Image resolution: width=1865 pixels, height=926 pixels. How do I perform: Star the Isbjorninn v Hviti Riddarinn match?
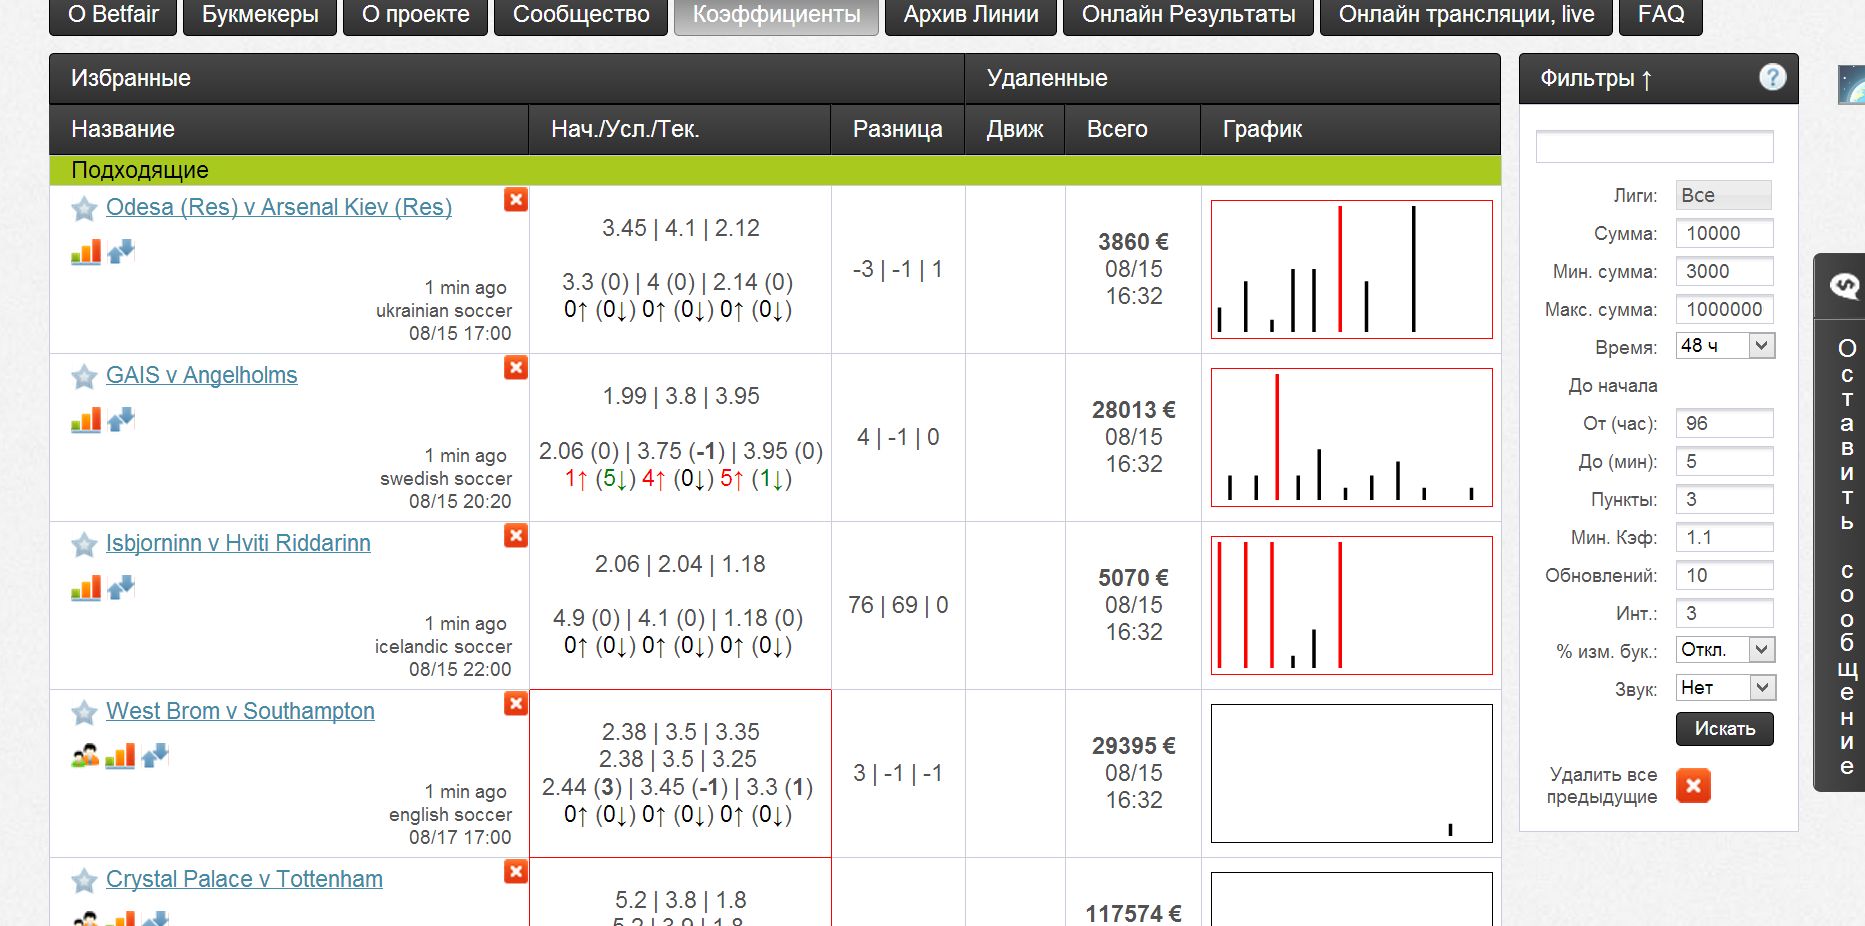point(84,544)
